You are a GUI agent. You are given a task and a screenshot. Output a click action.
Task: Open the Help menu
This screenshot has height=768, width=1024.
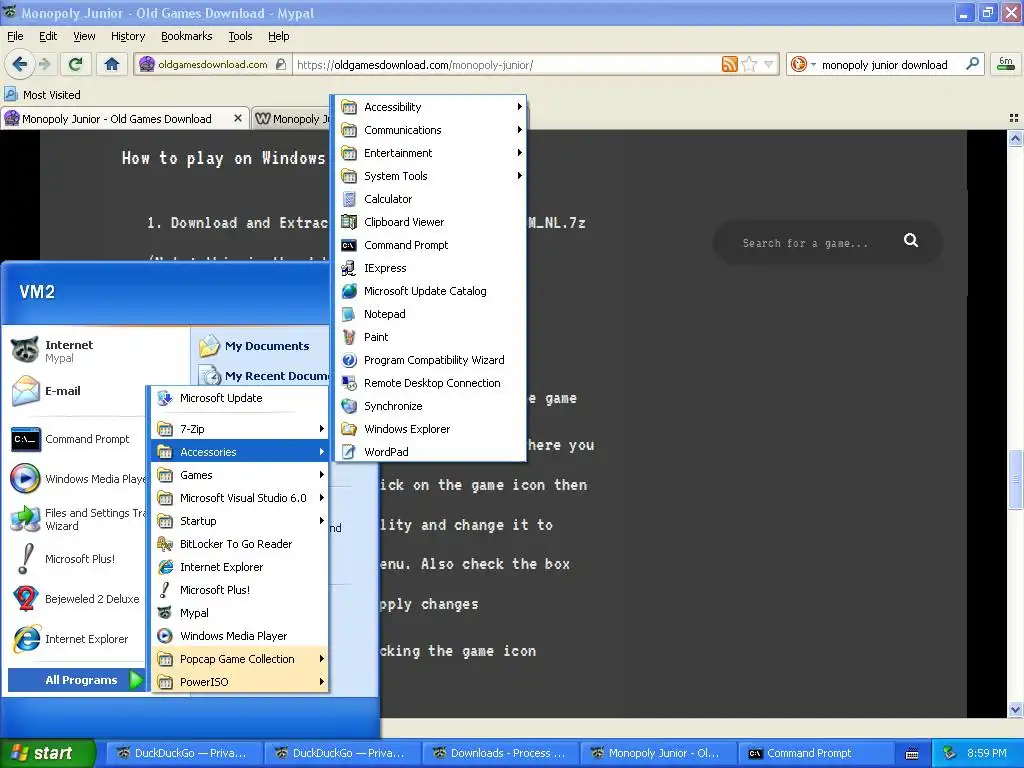click(x=279, y=36)
